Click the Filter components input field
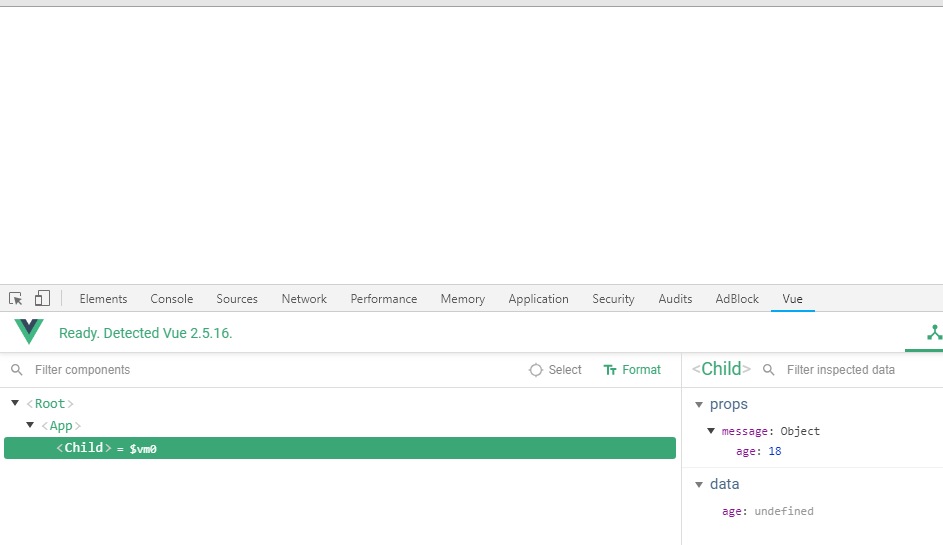 point(271,370)
